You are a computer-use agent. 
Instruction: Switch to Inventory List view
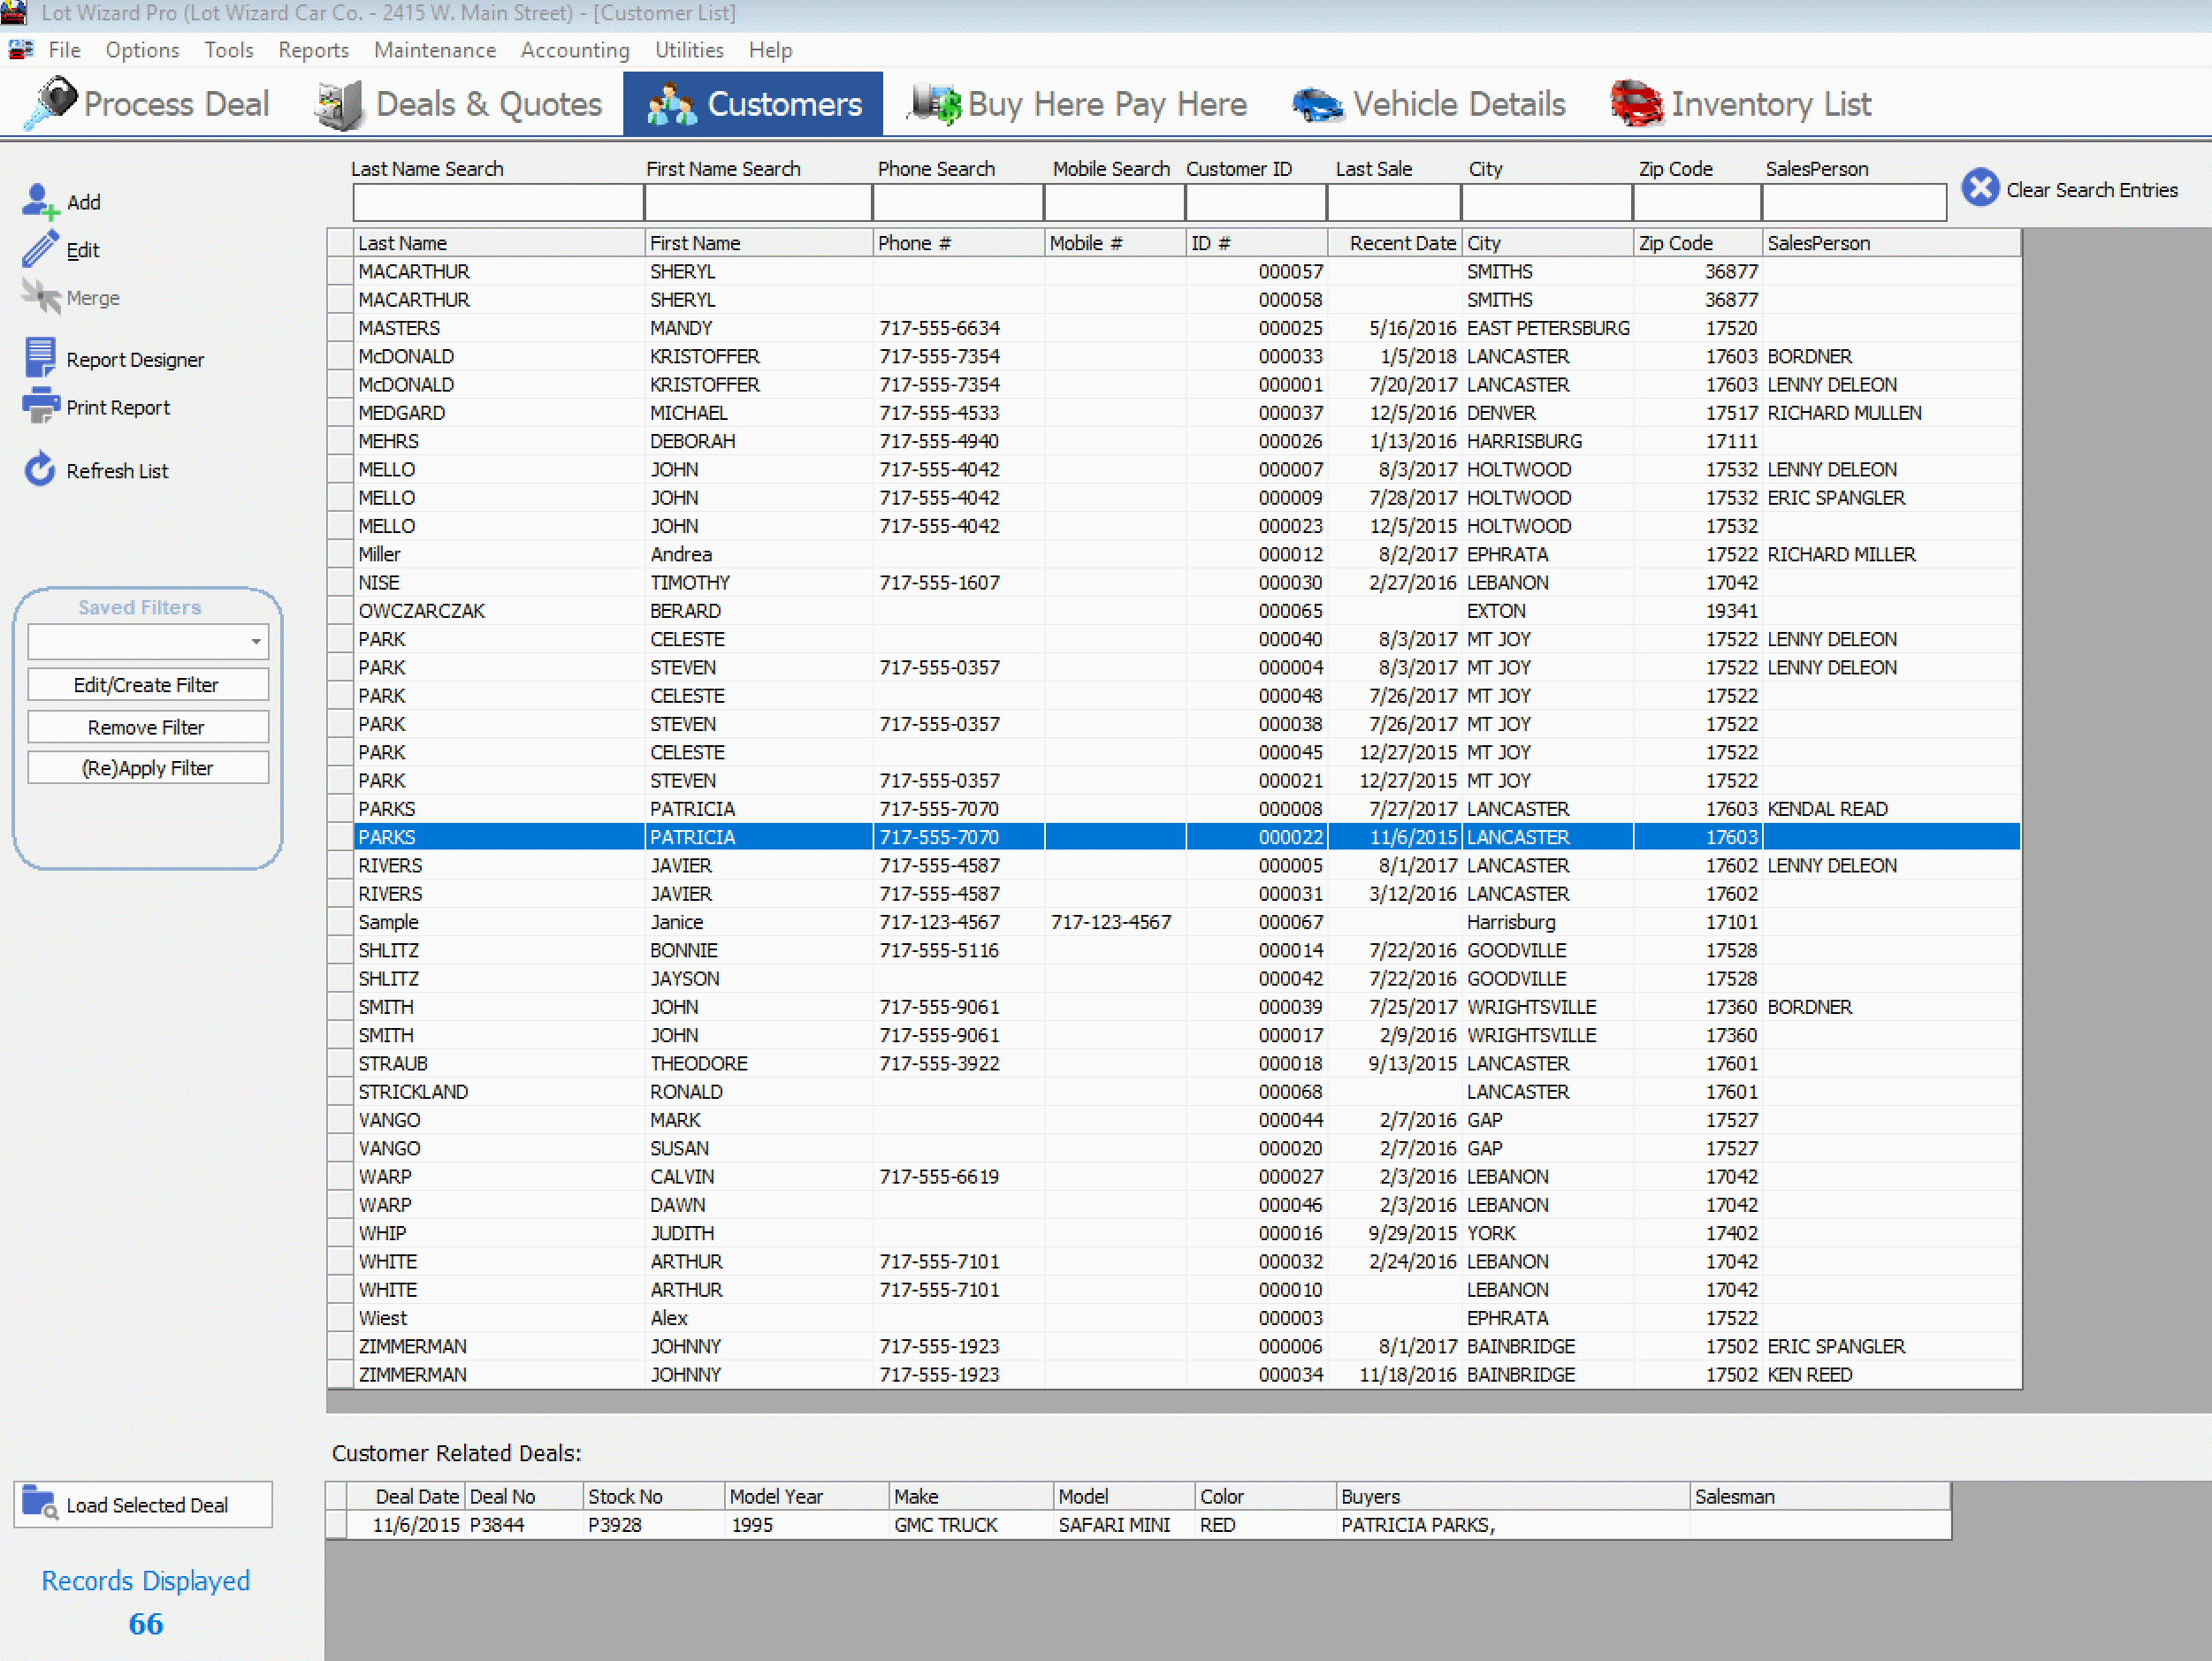click(x=1740, y=104)
